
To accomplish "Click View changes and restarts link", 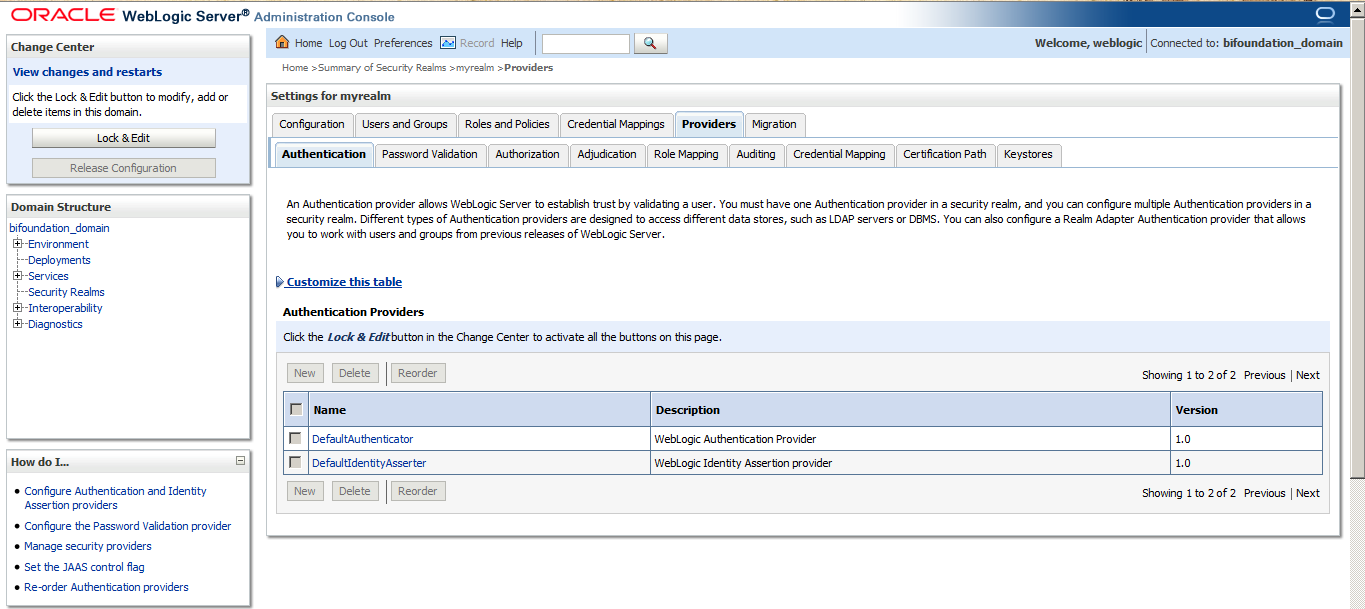I will click(x=87, y=72).
